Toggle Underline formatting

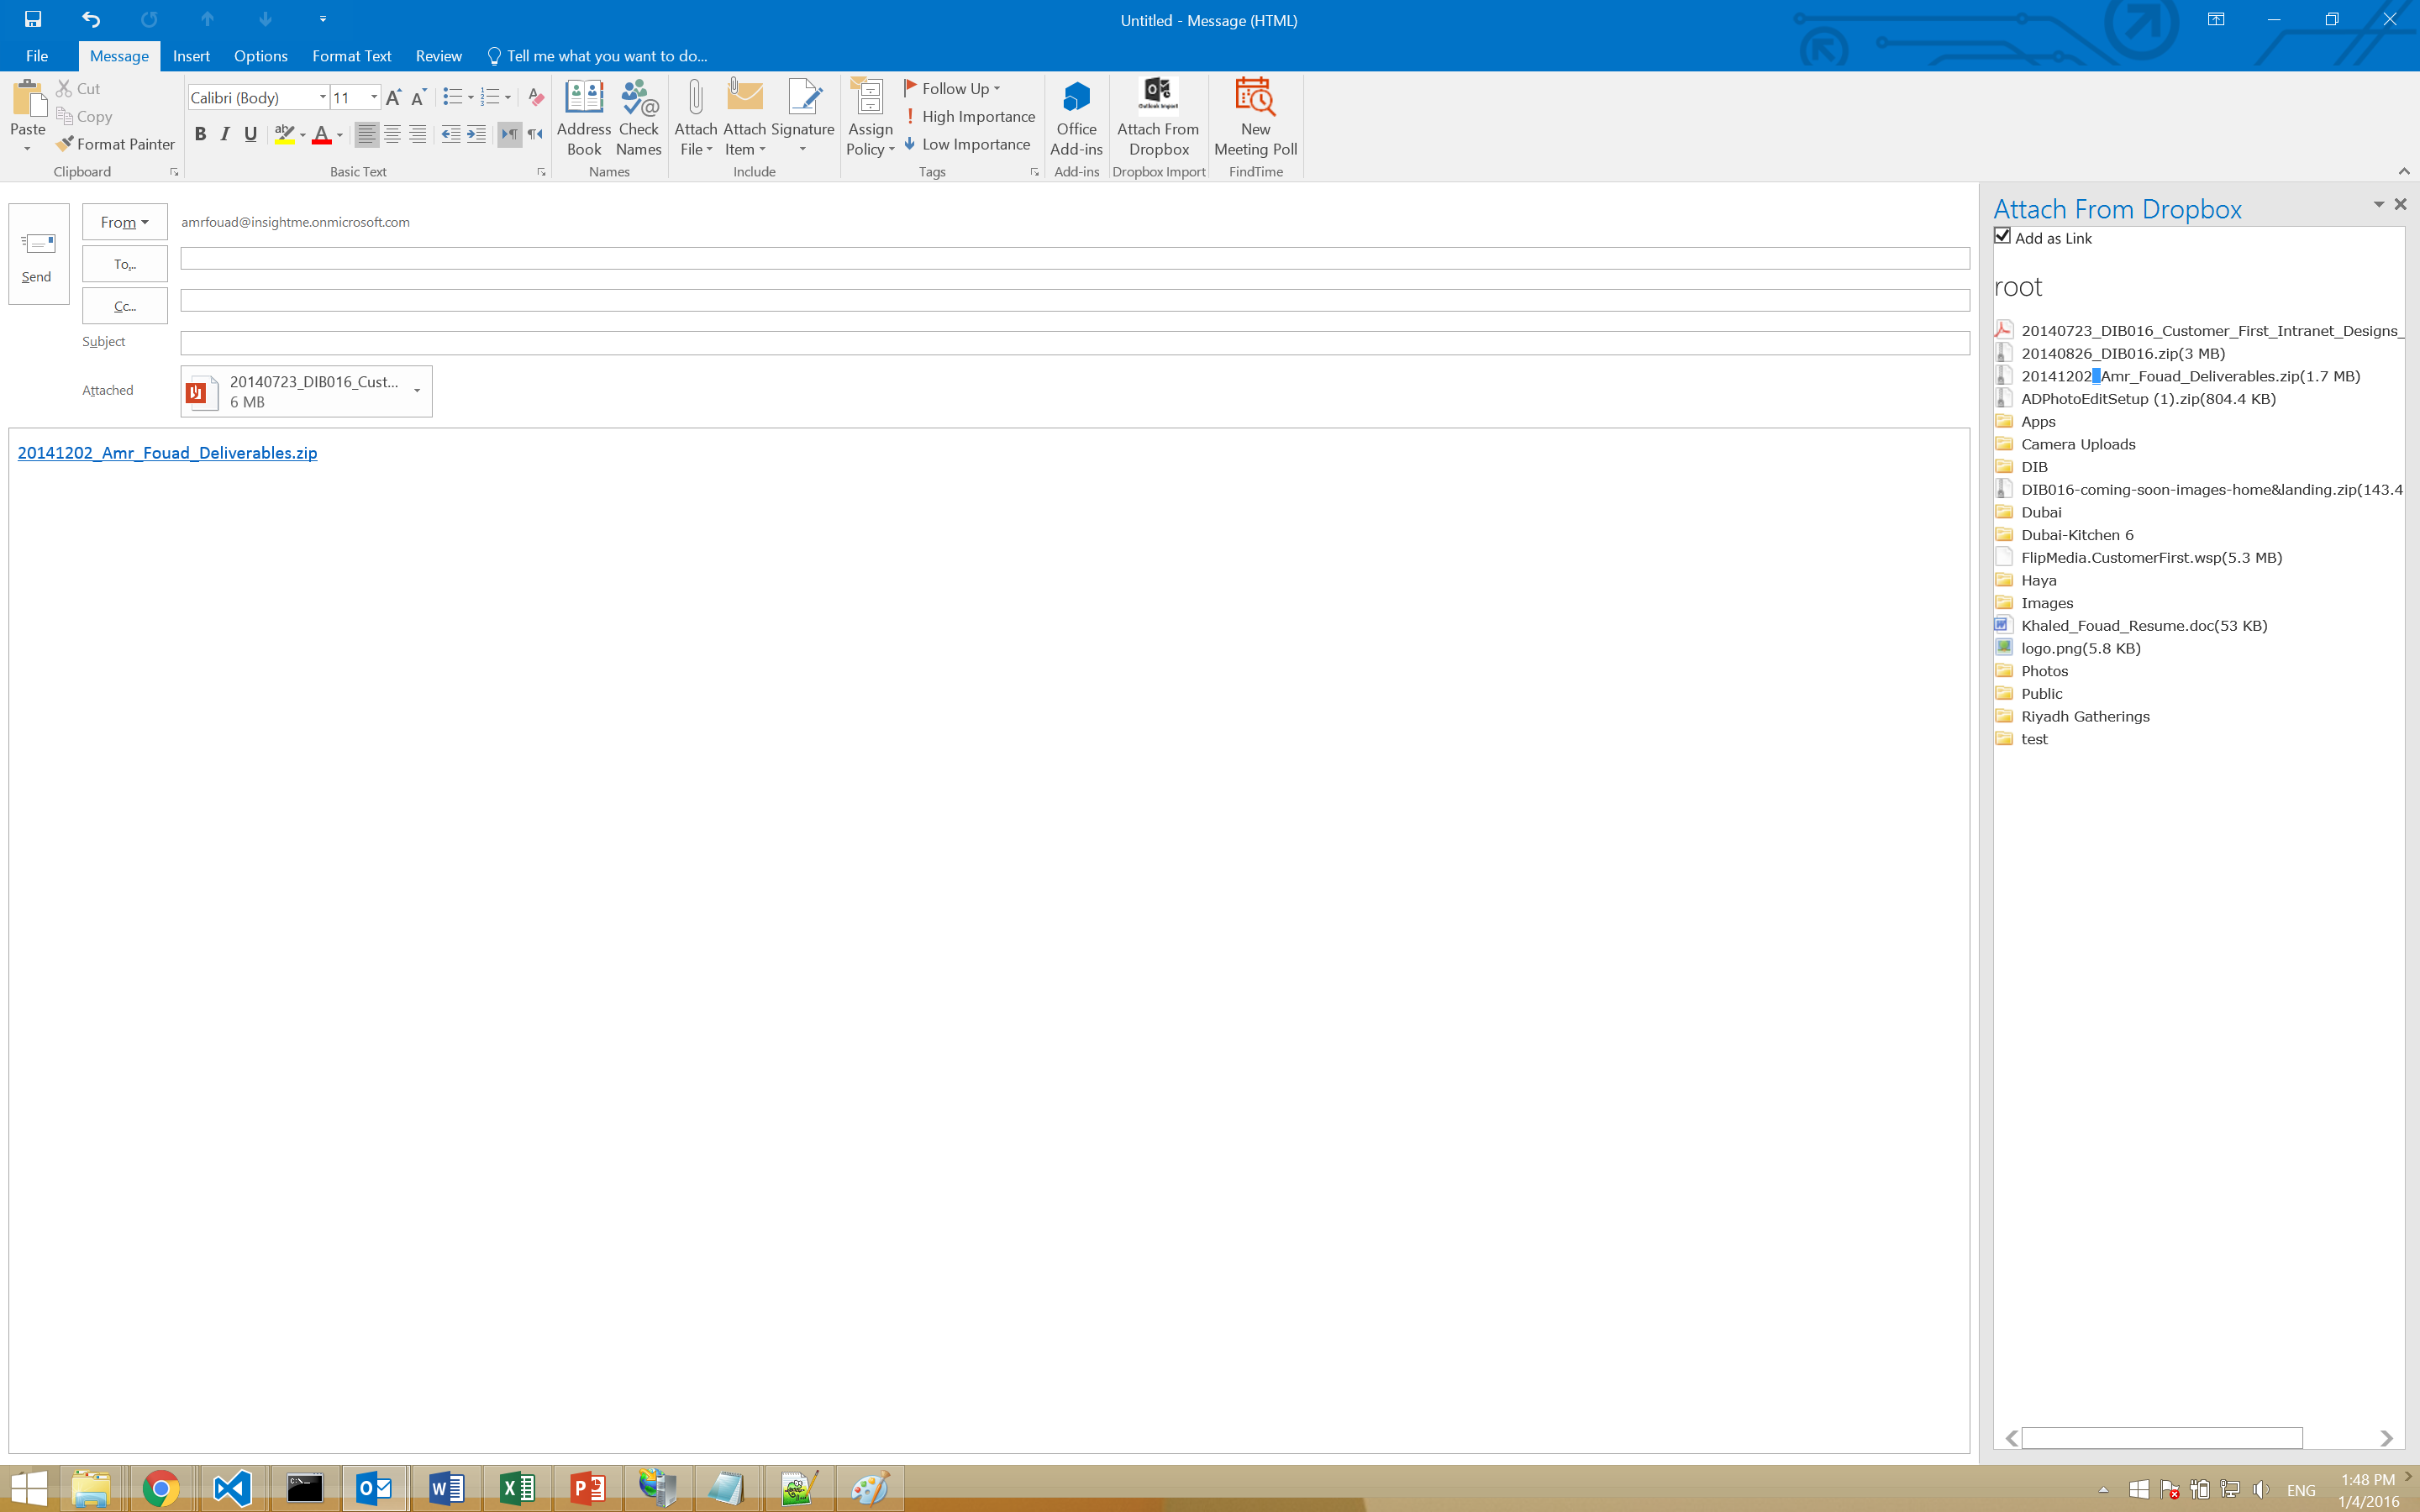tap(251, 134)
